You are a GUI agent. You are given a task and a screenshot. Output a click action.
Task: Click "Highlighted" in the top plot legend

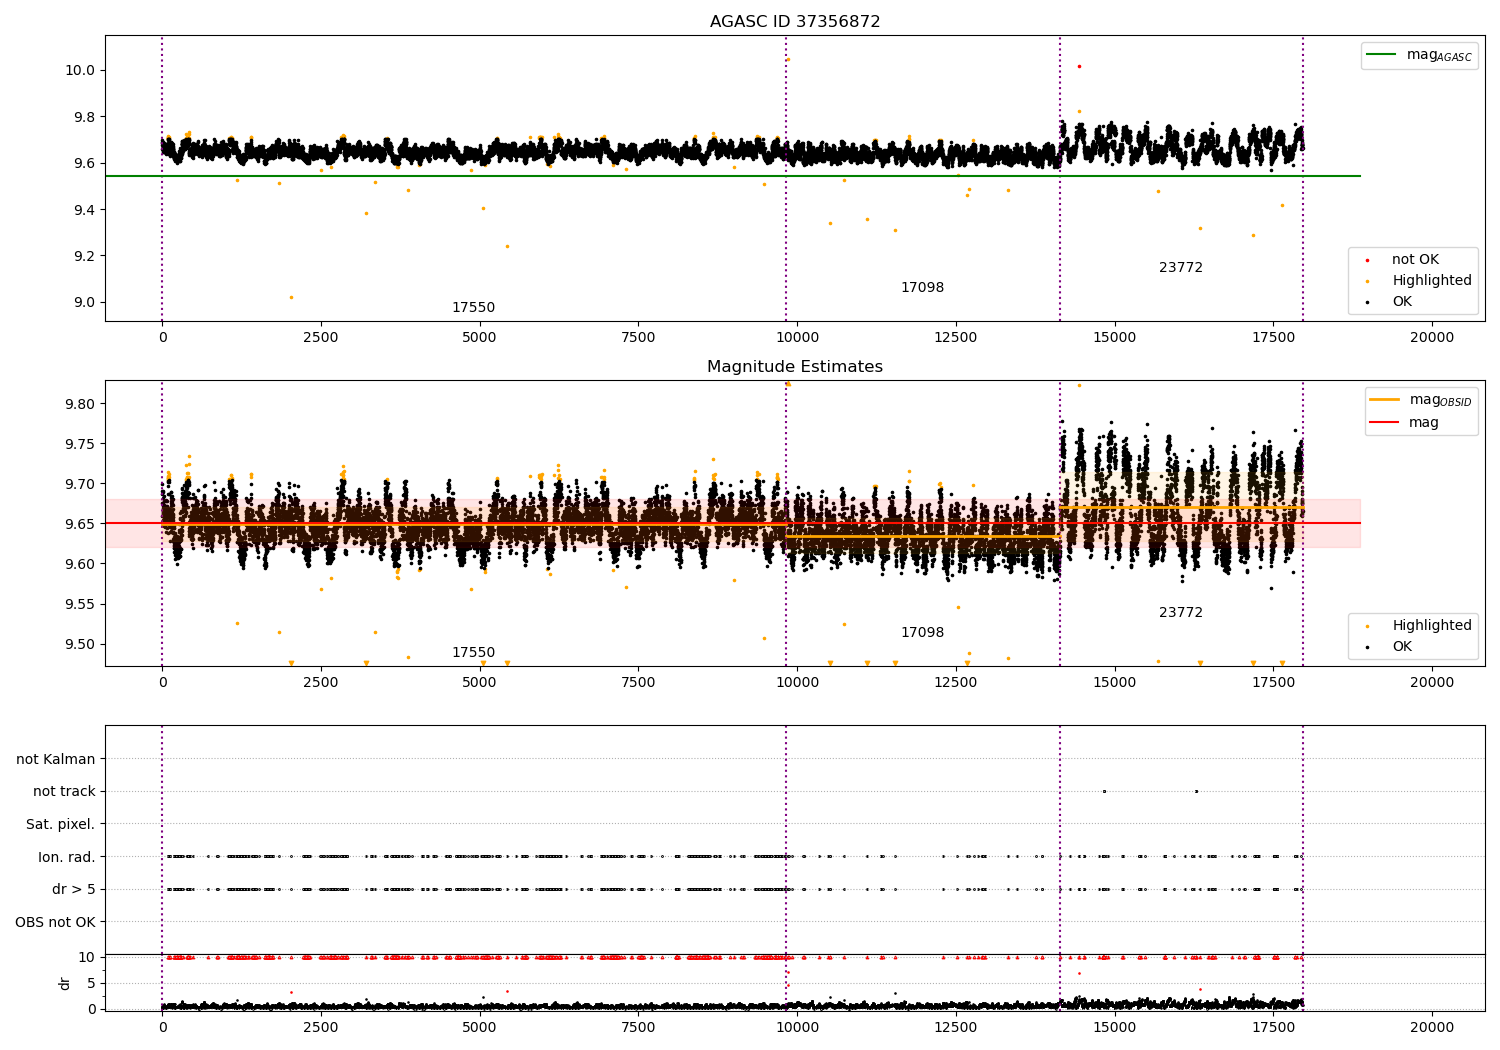tap(1431, 281)
